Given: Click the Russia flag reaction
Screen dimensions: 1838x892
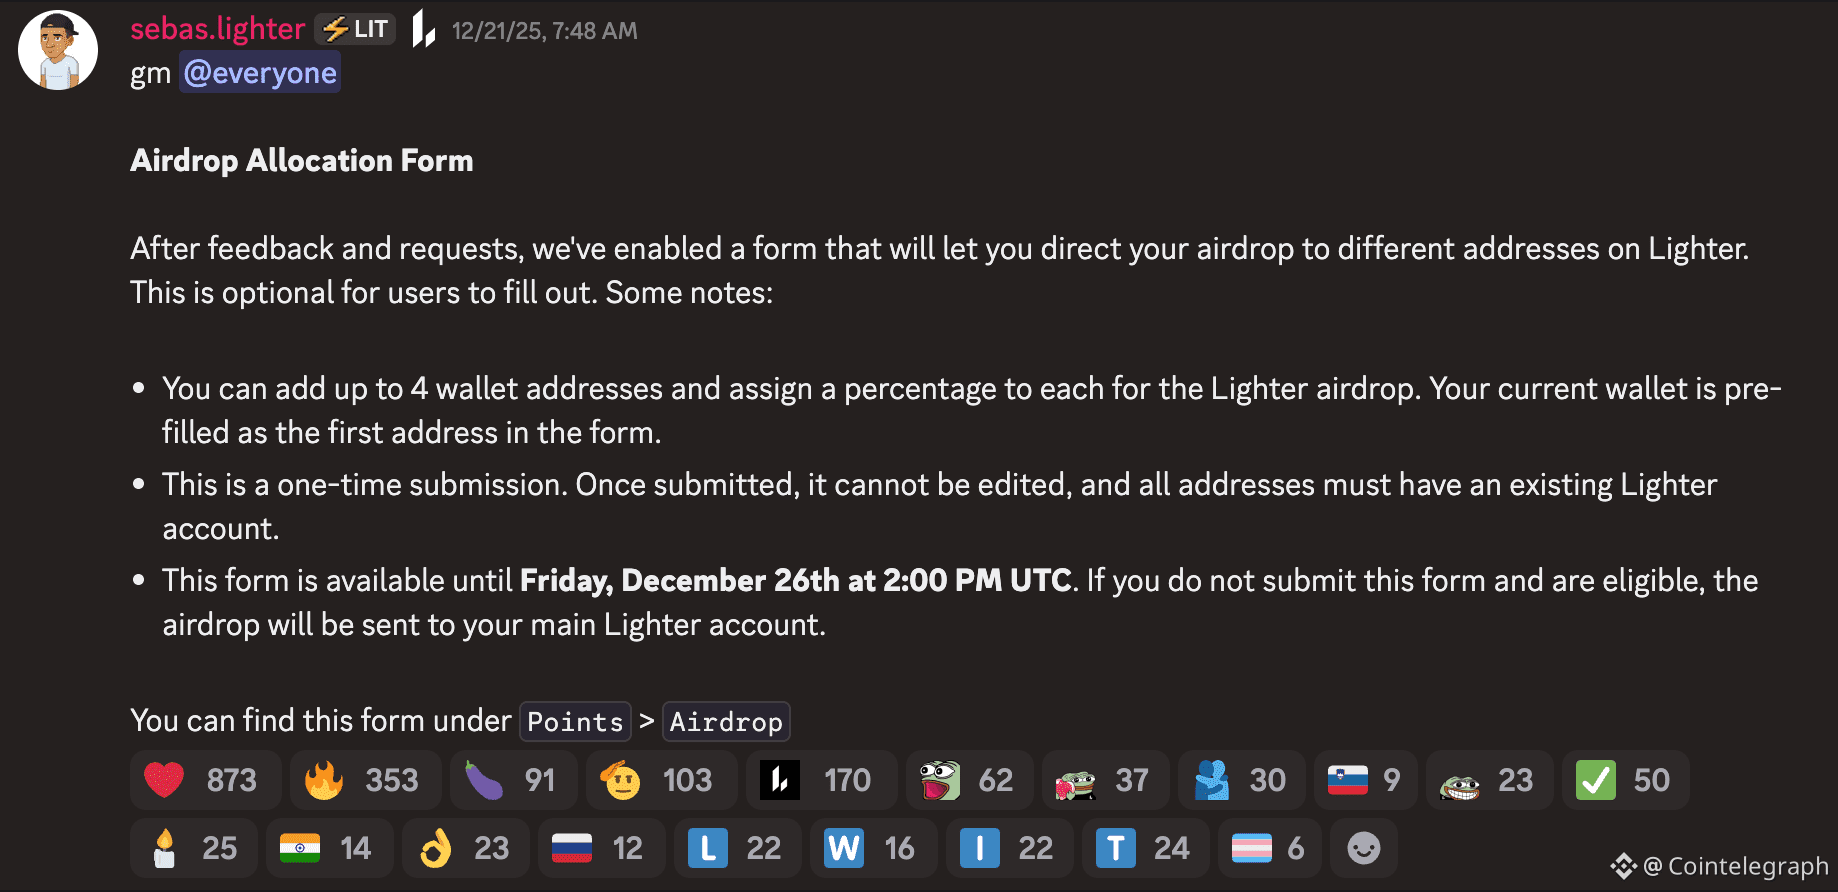Looking at the screenshot, I should 601,847.
